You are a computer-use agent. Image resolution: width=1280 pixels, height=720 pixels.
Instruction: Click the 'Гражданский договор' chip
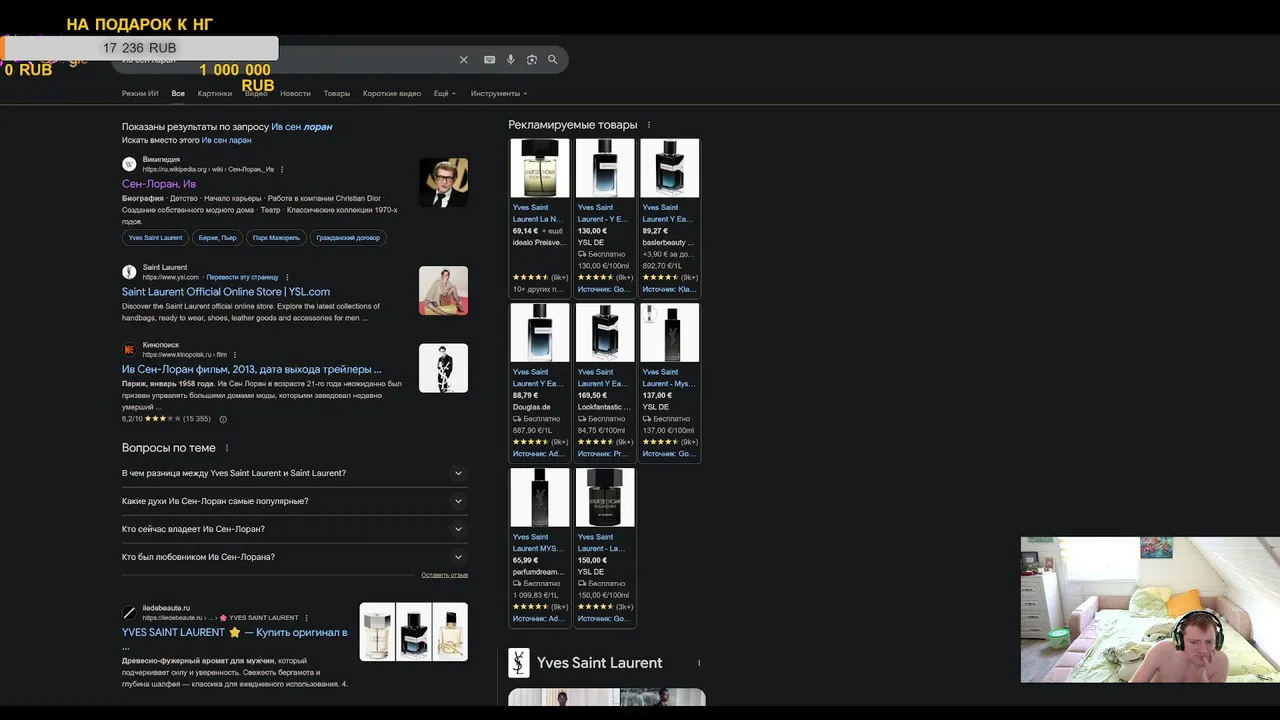tap(348, 238)
